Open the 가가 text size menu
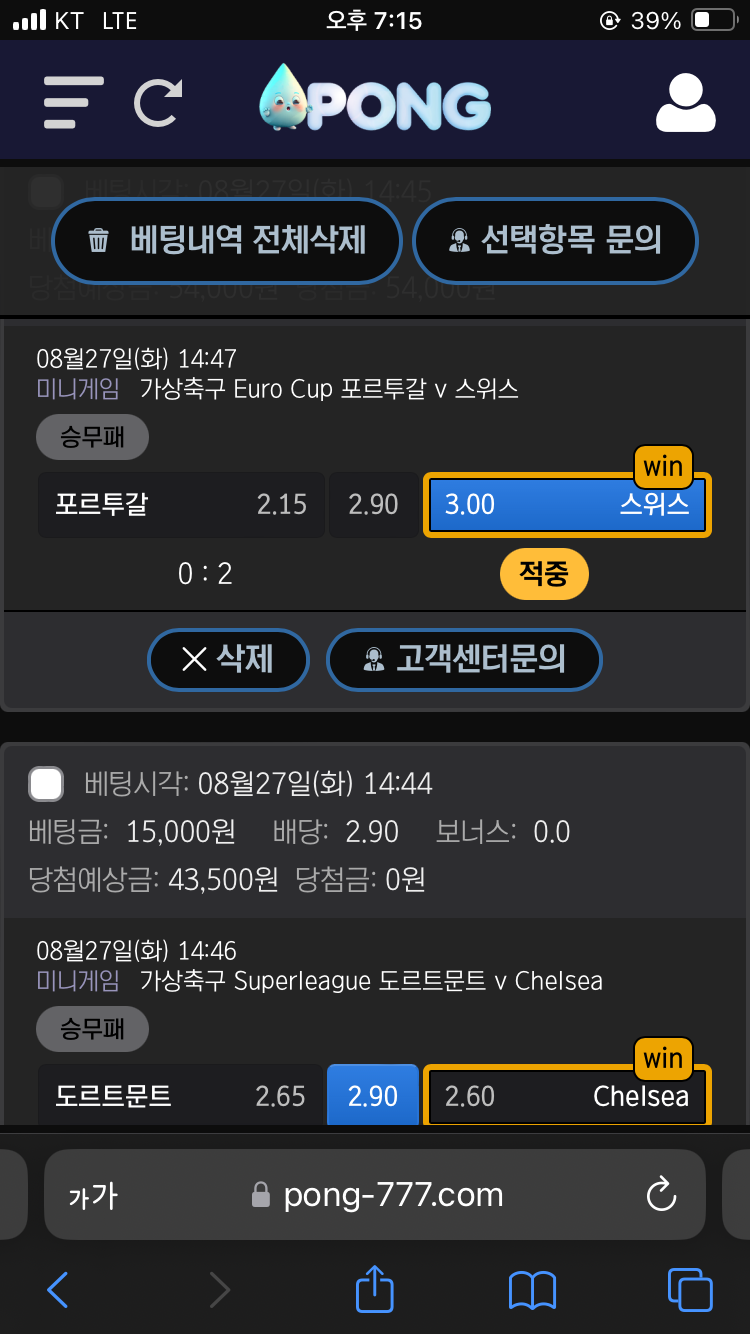Screen dimensions: 750x1334 point(93,1195)
